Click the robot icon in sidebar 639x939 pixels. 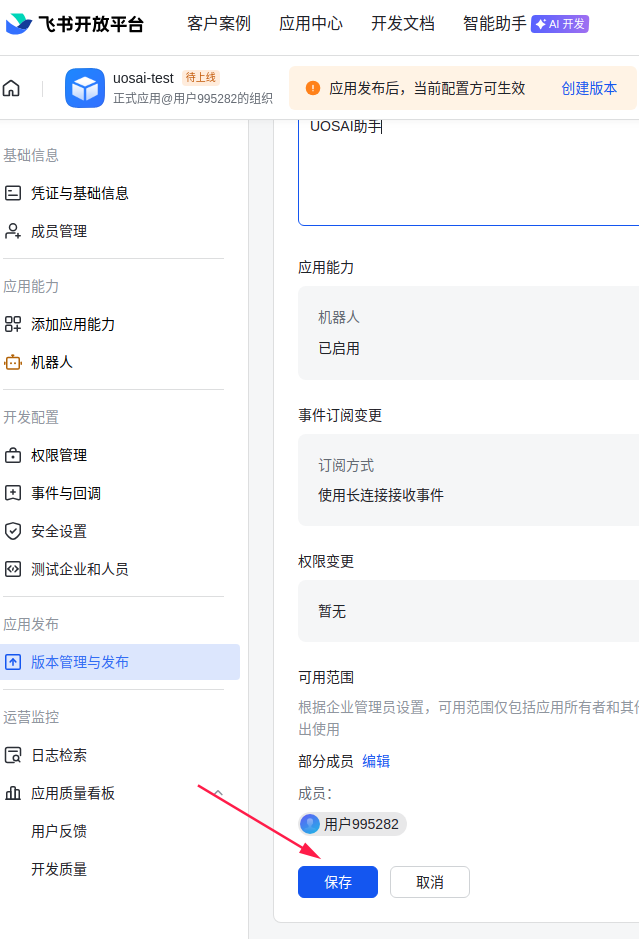(x=13, y=362)
